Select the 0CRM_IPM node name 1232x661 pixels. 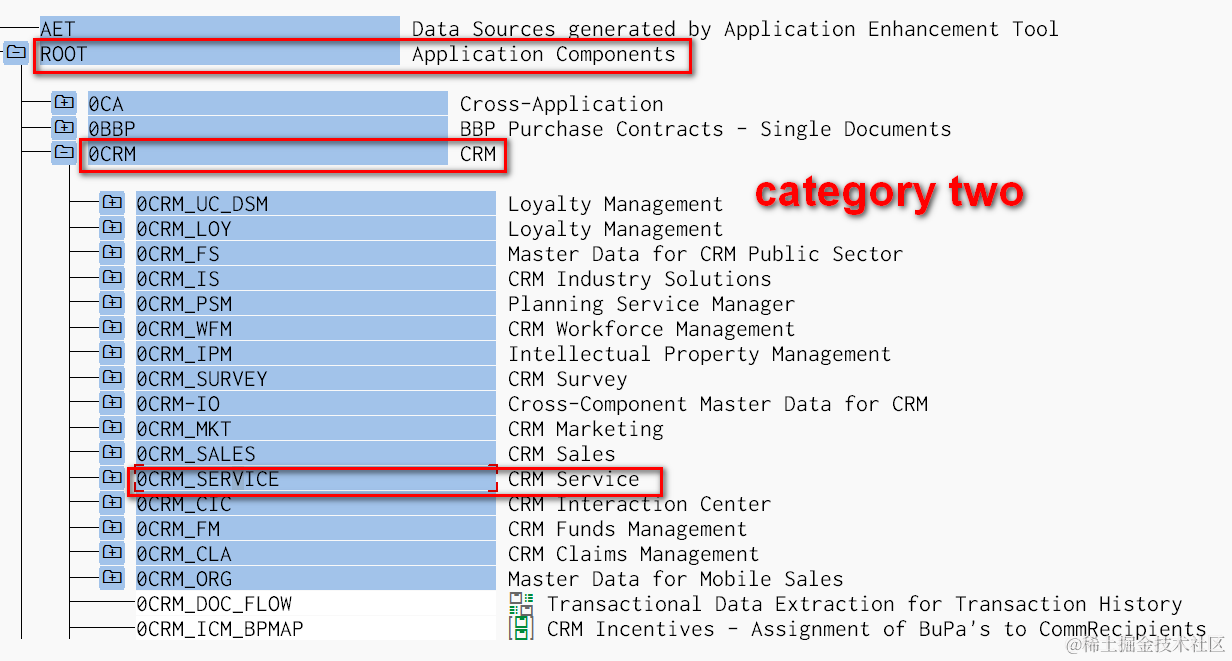pyautogui.click(x=184, y=354)
